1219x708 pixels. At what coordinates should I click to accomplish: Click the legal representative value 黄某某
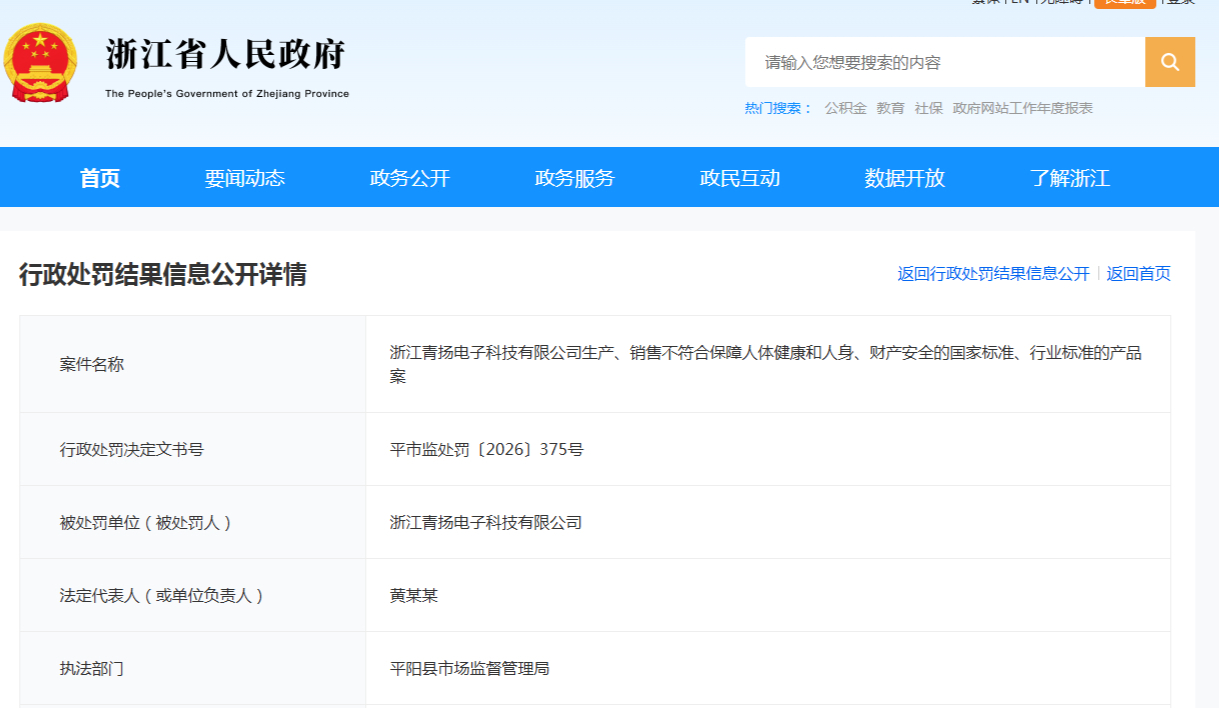click(414, 595)
